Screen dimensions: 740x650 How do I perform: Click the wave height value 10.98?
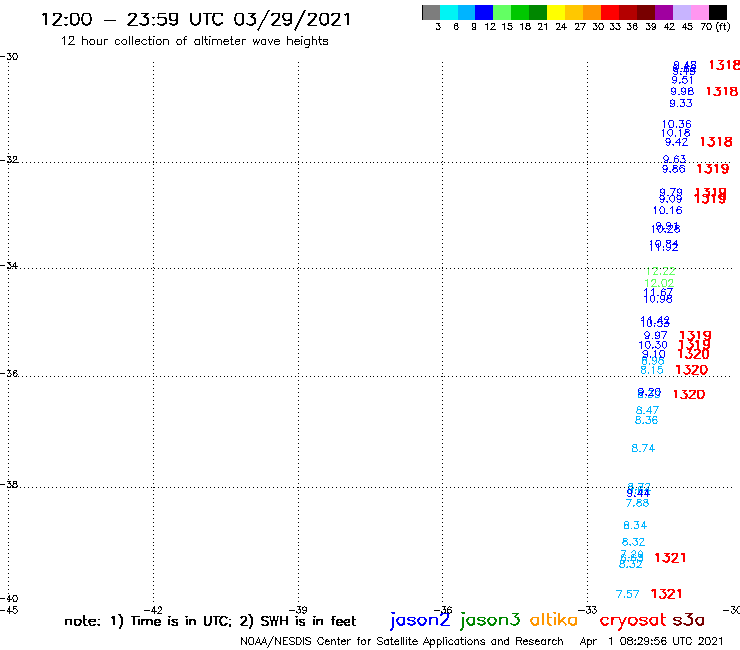[x=658, y=299]
